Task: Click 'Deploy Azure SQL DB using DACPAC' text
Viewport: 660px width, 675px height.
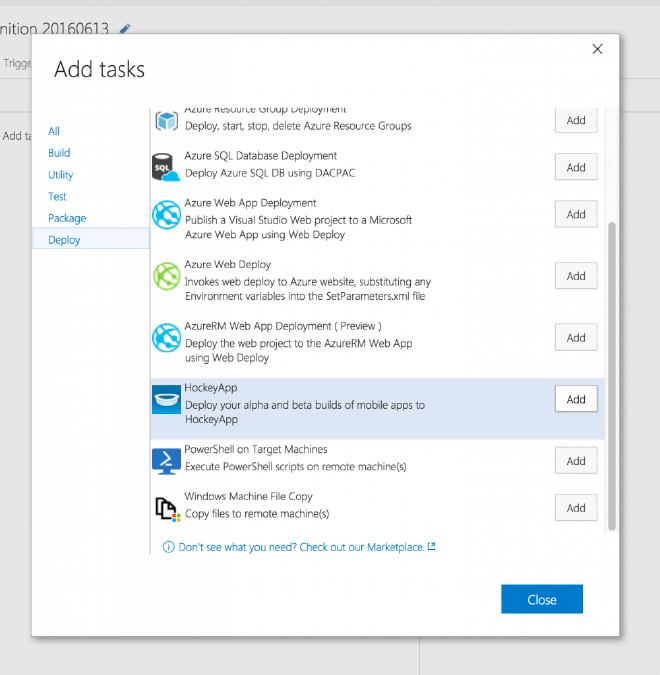Action: [270, 173]
